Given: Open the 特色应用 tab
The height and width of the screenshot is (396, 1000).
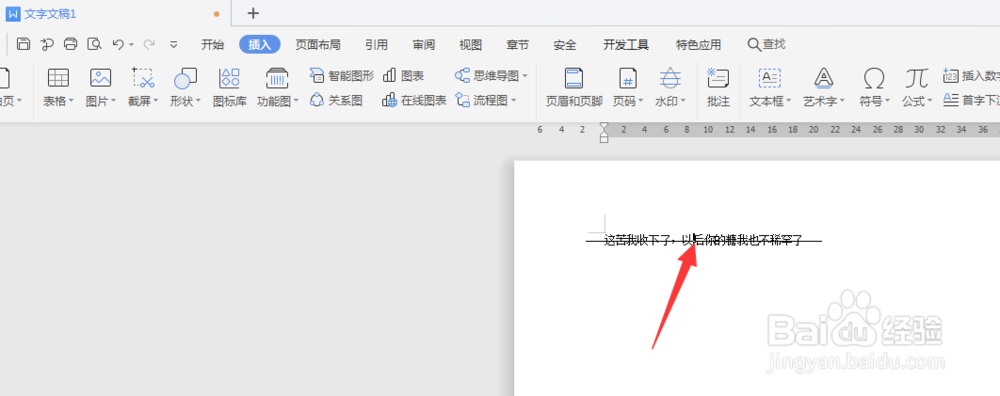Looking at the screenshot, I should coord(698,45).
